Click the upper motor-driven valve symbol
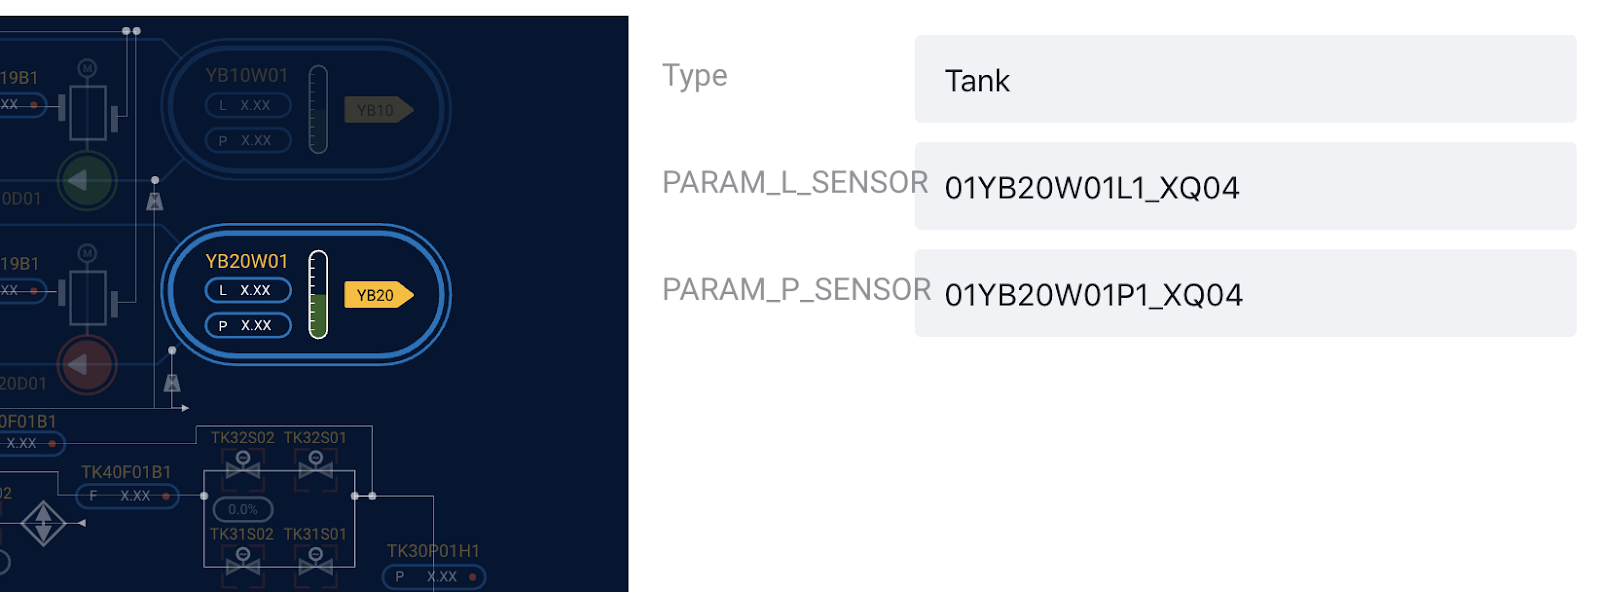1600x592 pixels. click(88, 103)
